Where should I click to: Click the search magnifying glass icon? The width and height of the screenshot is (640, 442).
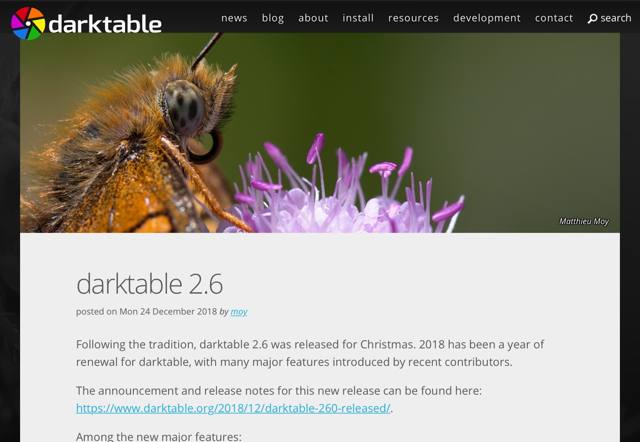pos(592,18)
